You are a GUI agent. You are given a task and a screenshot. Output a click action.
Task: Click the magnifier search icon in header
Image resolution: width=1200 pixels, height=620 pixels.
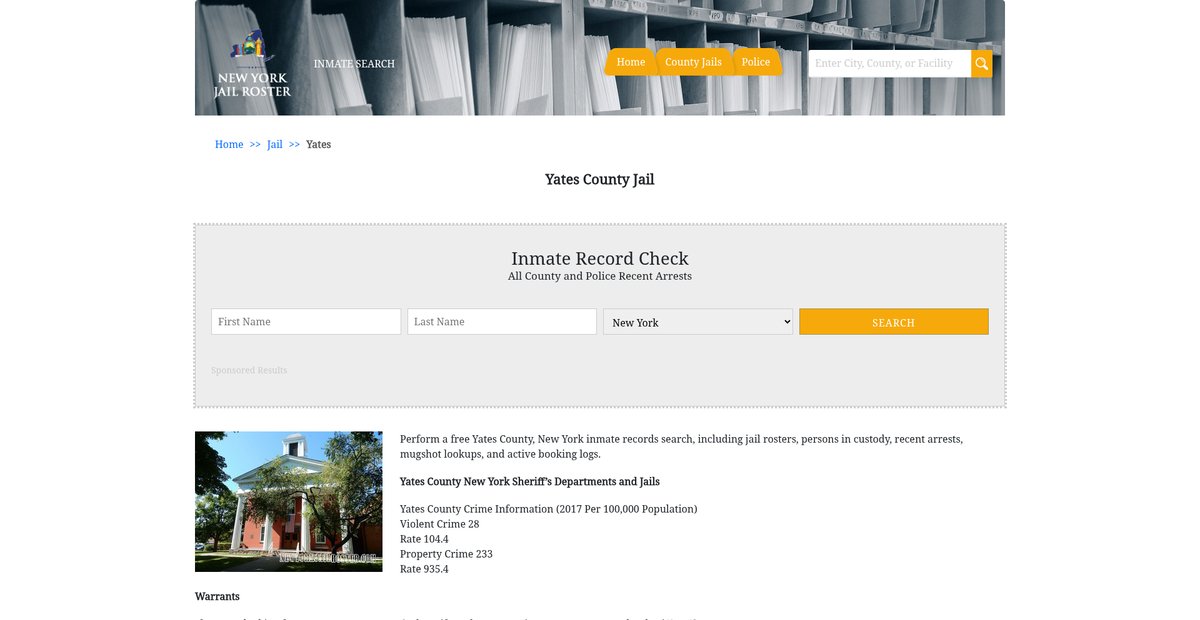[982, 64]
